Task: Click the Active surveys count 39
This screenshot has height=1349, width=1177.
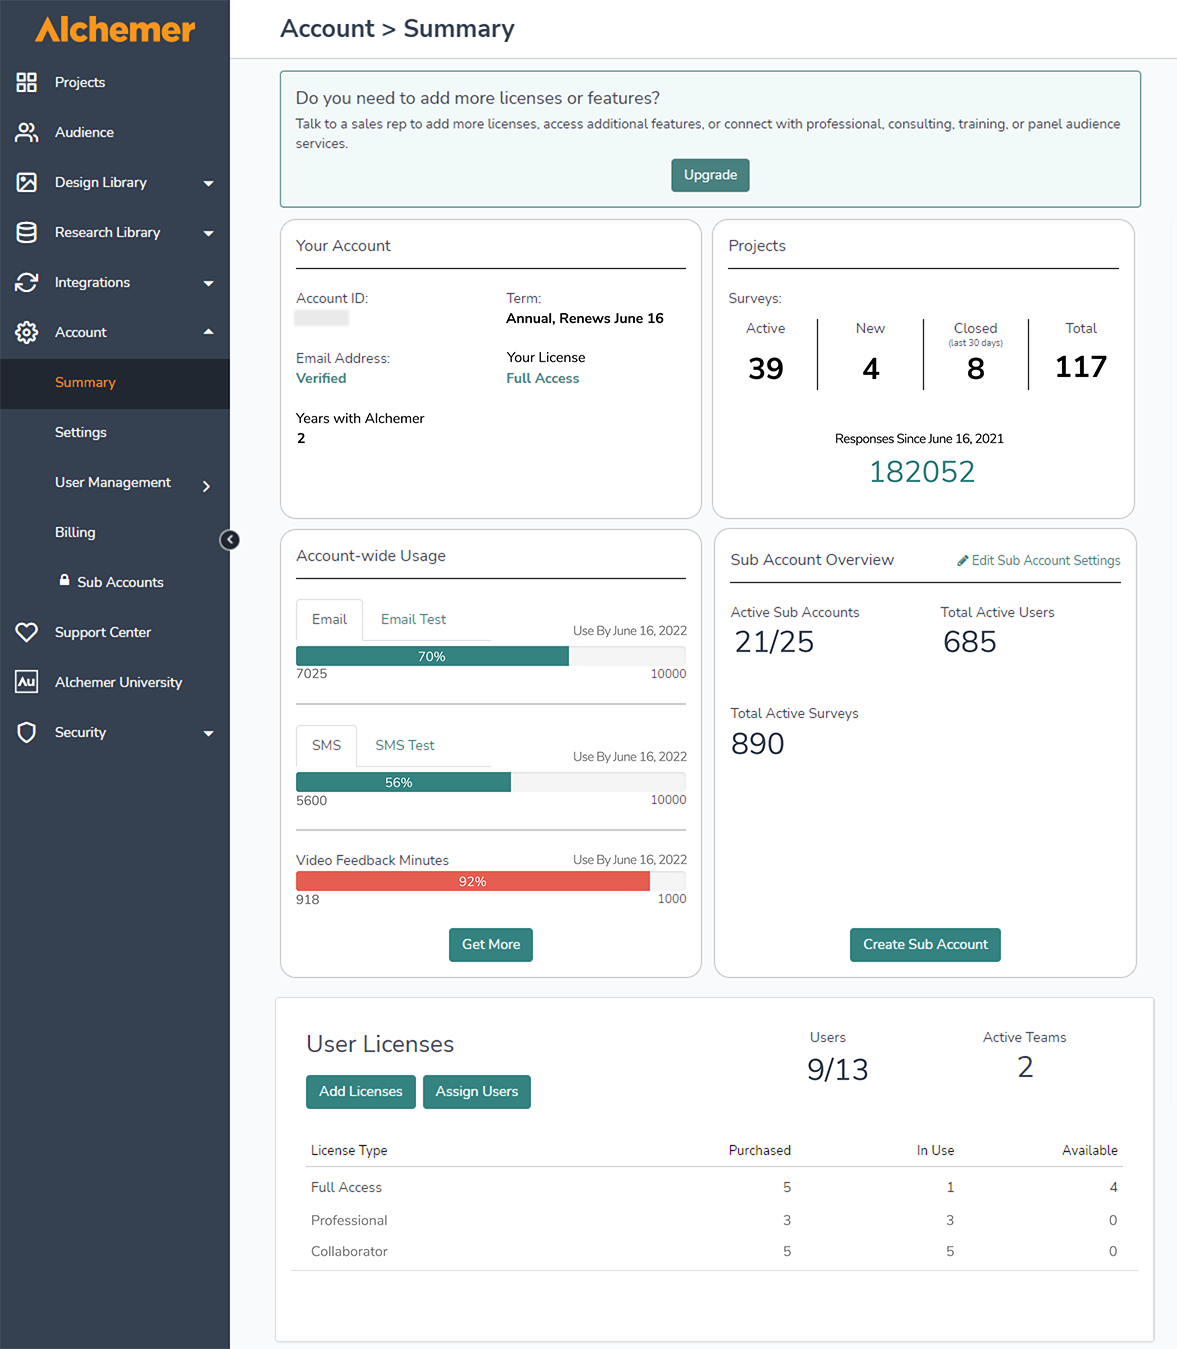Action: 766,369
